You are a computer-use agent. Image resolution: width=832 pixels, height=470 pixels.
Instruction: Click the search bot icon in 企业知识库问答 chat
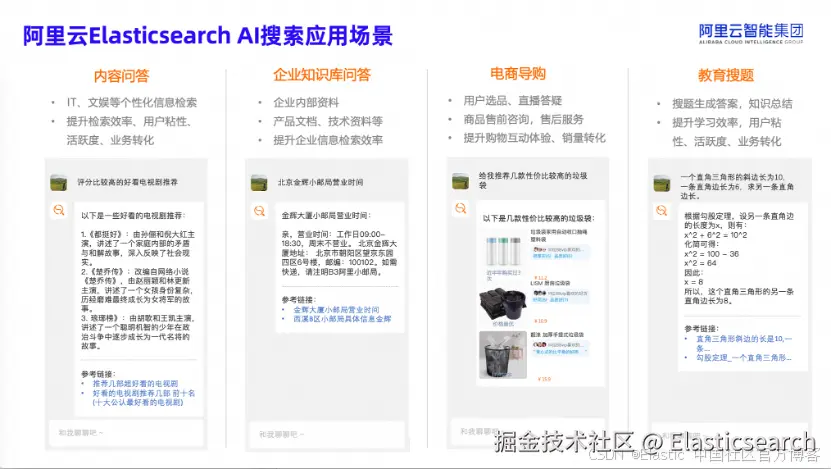(x=259, y=211)
